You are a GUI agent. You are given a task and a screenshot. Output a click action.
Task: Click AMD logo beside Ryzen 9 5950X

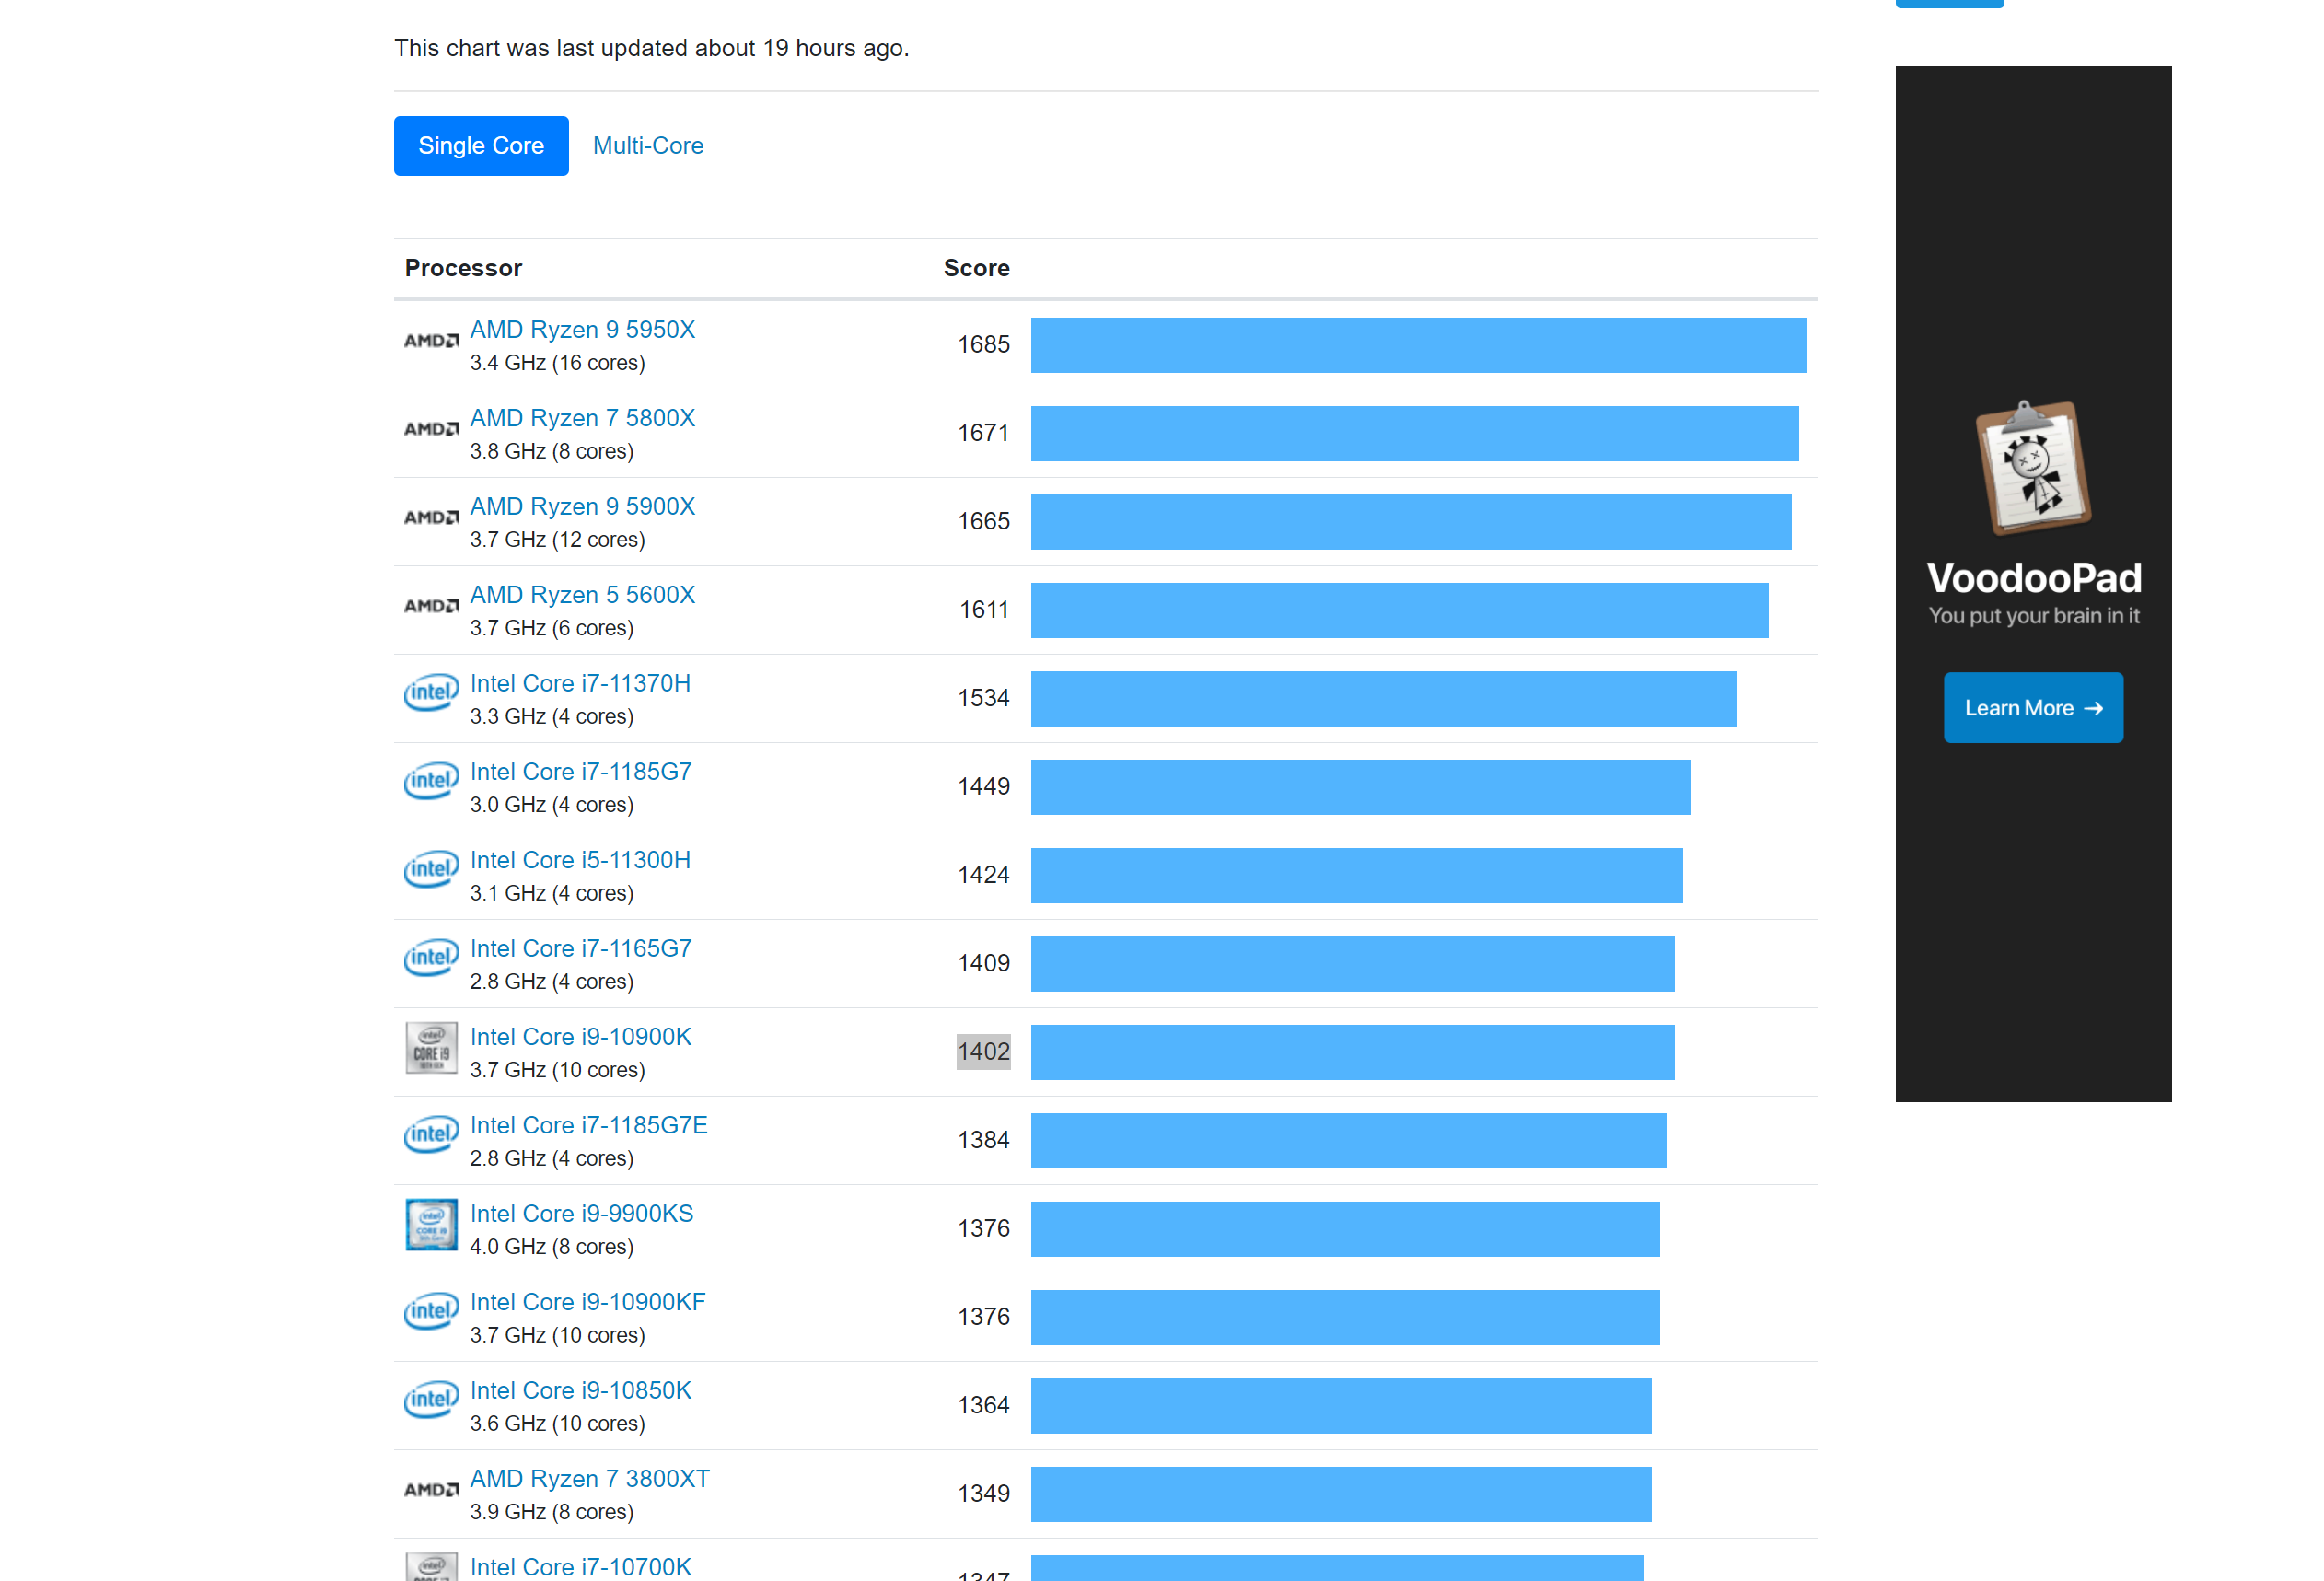click(431, 341)
